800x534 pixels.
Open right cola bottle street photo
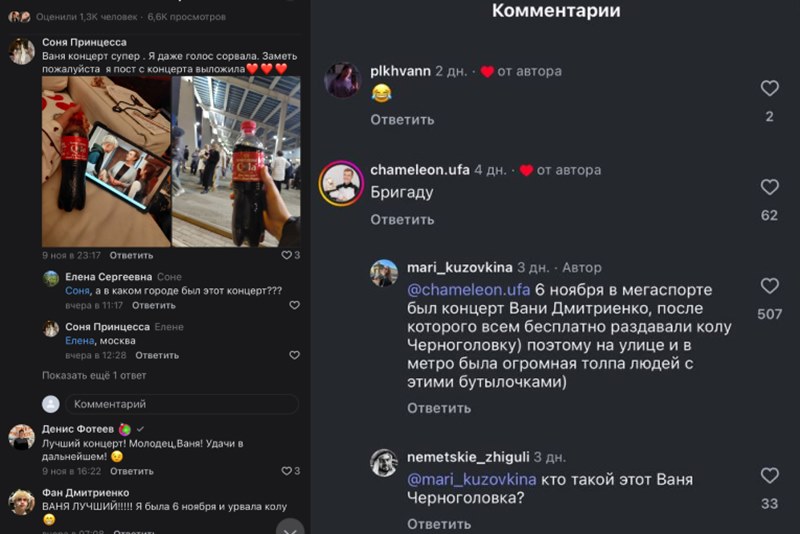click(x=236, y=162)
